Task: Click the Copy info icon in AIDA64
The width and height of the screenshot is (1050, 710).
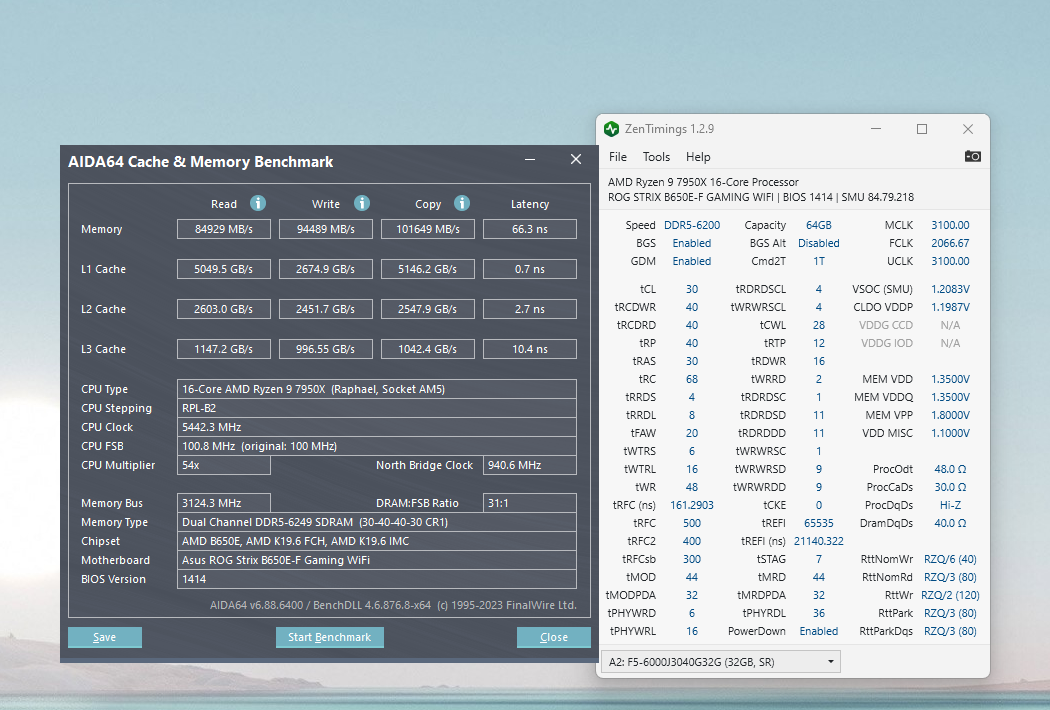Action: [x=462, y=203]
